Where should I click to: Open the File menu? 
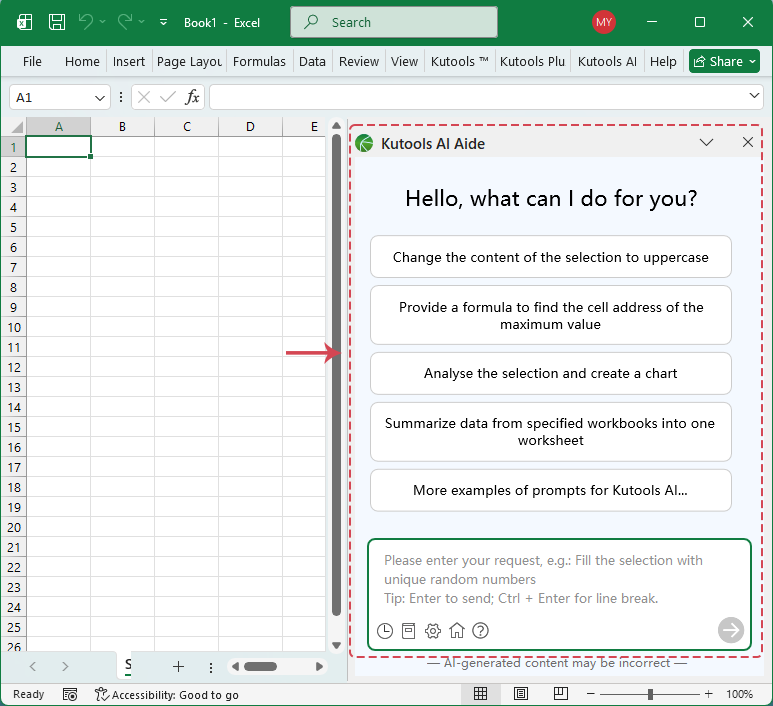coord(32,62)
